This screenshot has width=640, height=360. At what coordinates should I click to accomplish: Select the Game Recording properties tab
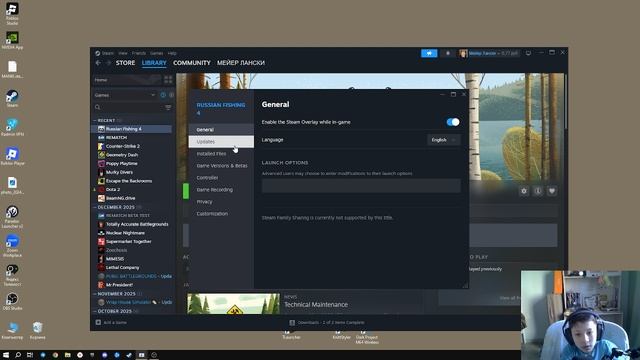pos(221,190)
